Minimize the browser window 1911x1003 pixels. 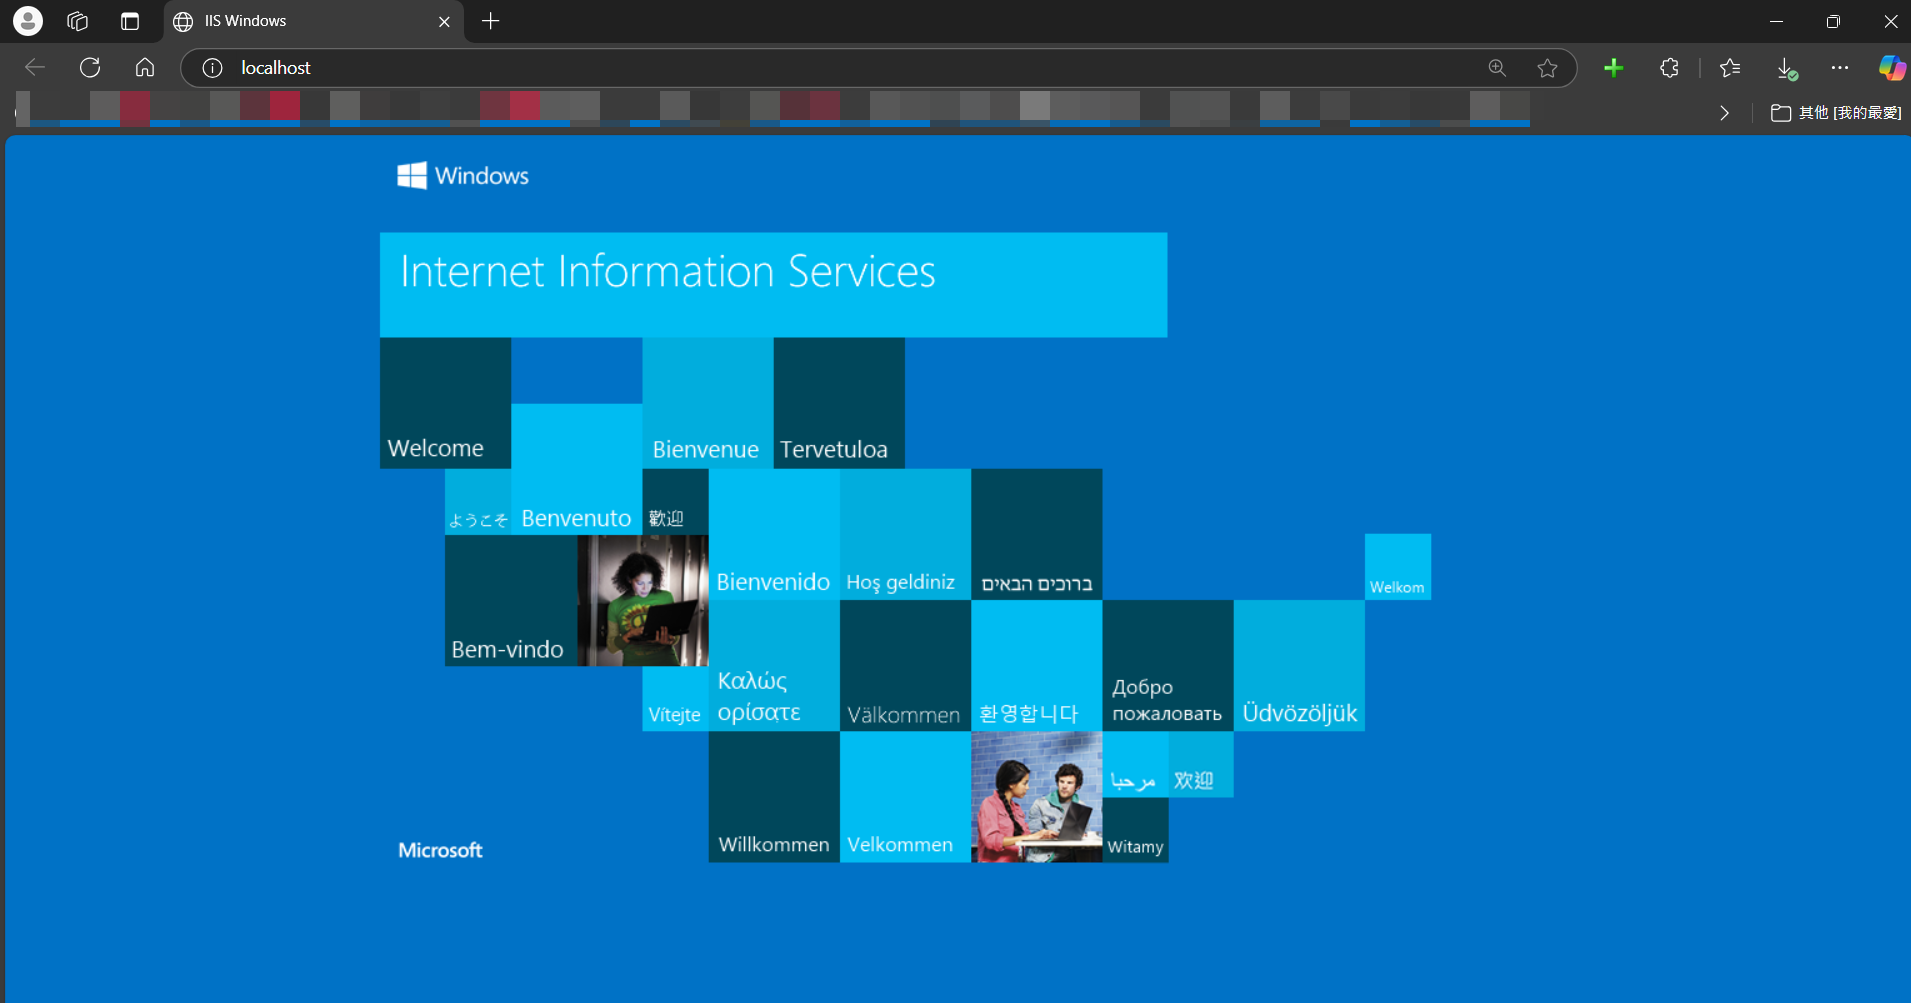pos(1776,21)
